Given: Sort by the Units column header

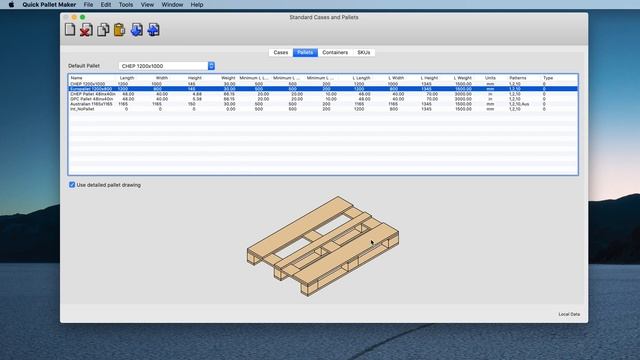Looking at the screenshot, I should pos(490,78).
